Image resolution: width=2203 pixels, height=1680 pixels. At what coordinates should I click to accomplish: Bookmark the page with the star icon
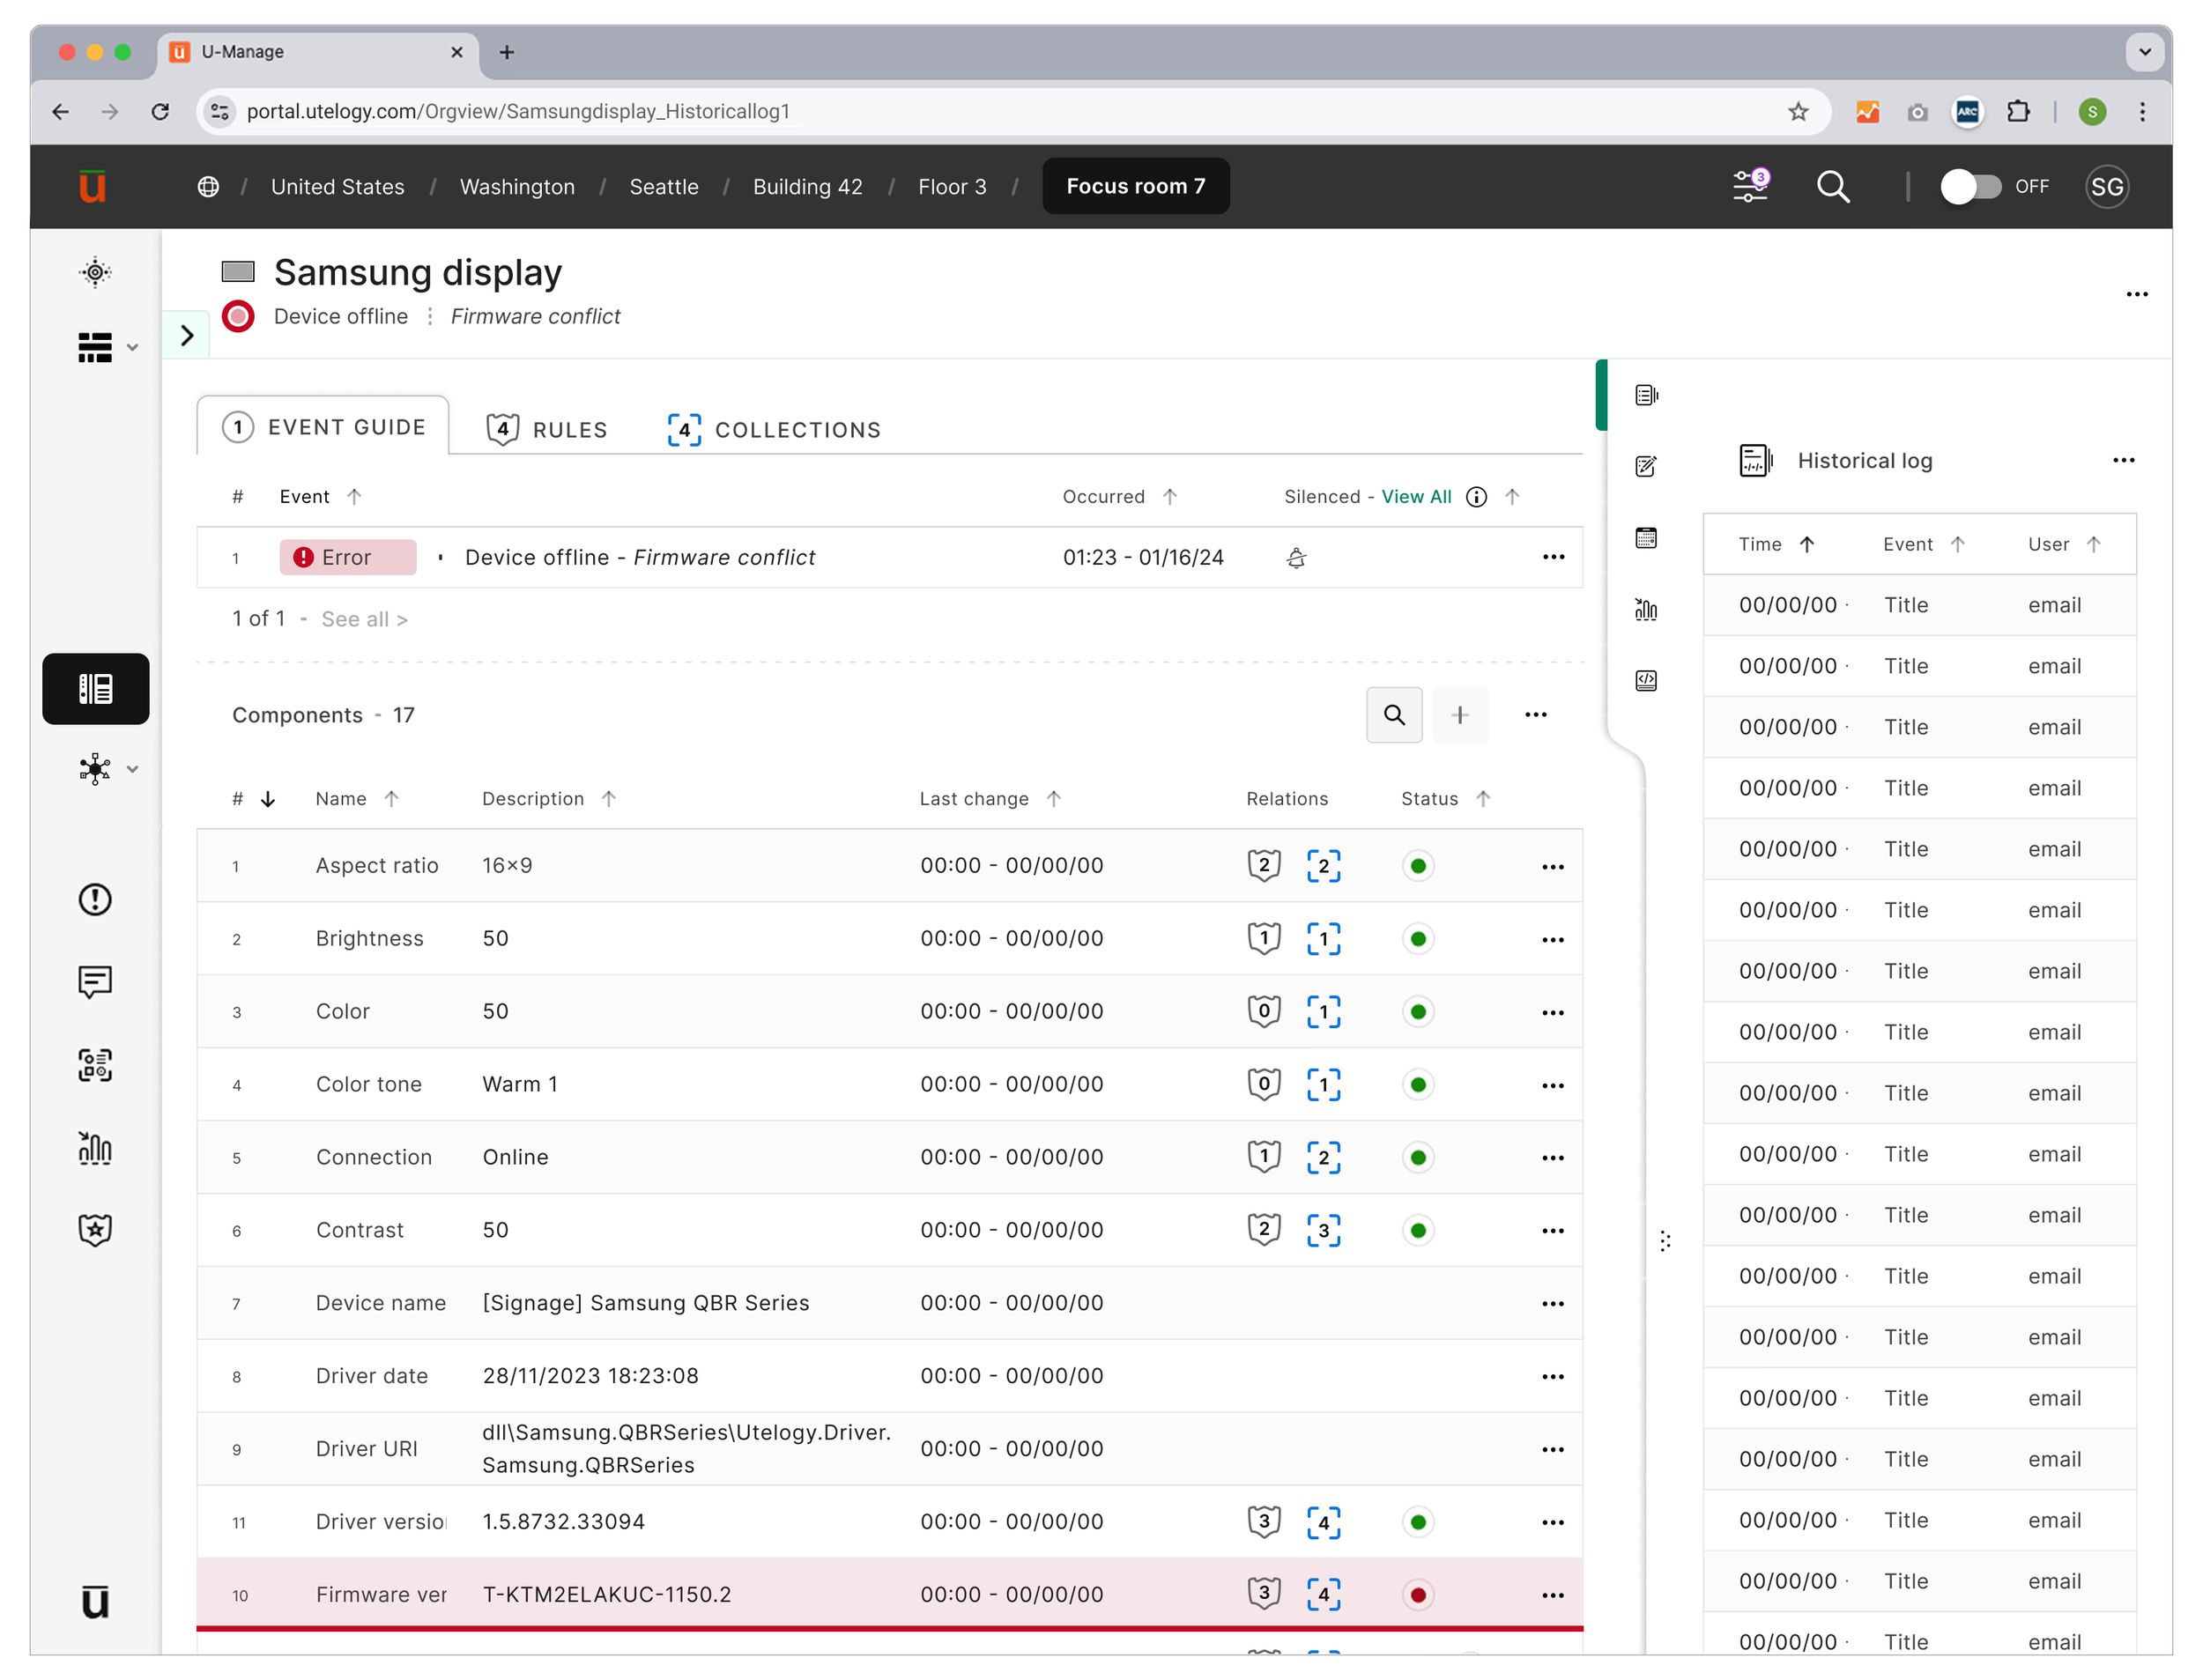tap(1798, 111)
